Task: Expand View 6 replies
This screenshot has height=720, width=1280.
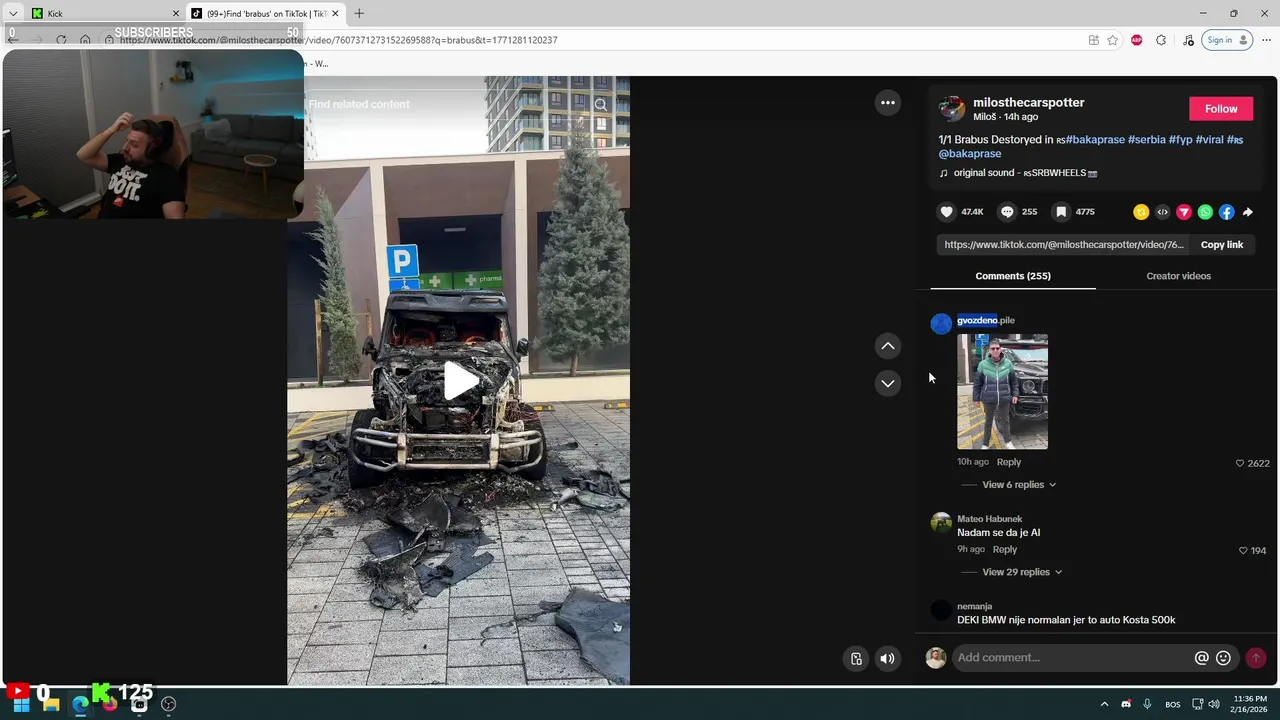Action: [x=1018, y=484]
